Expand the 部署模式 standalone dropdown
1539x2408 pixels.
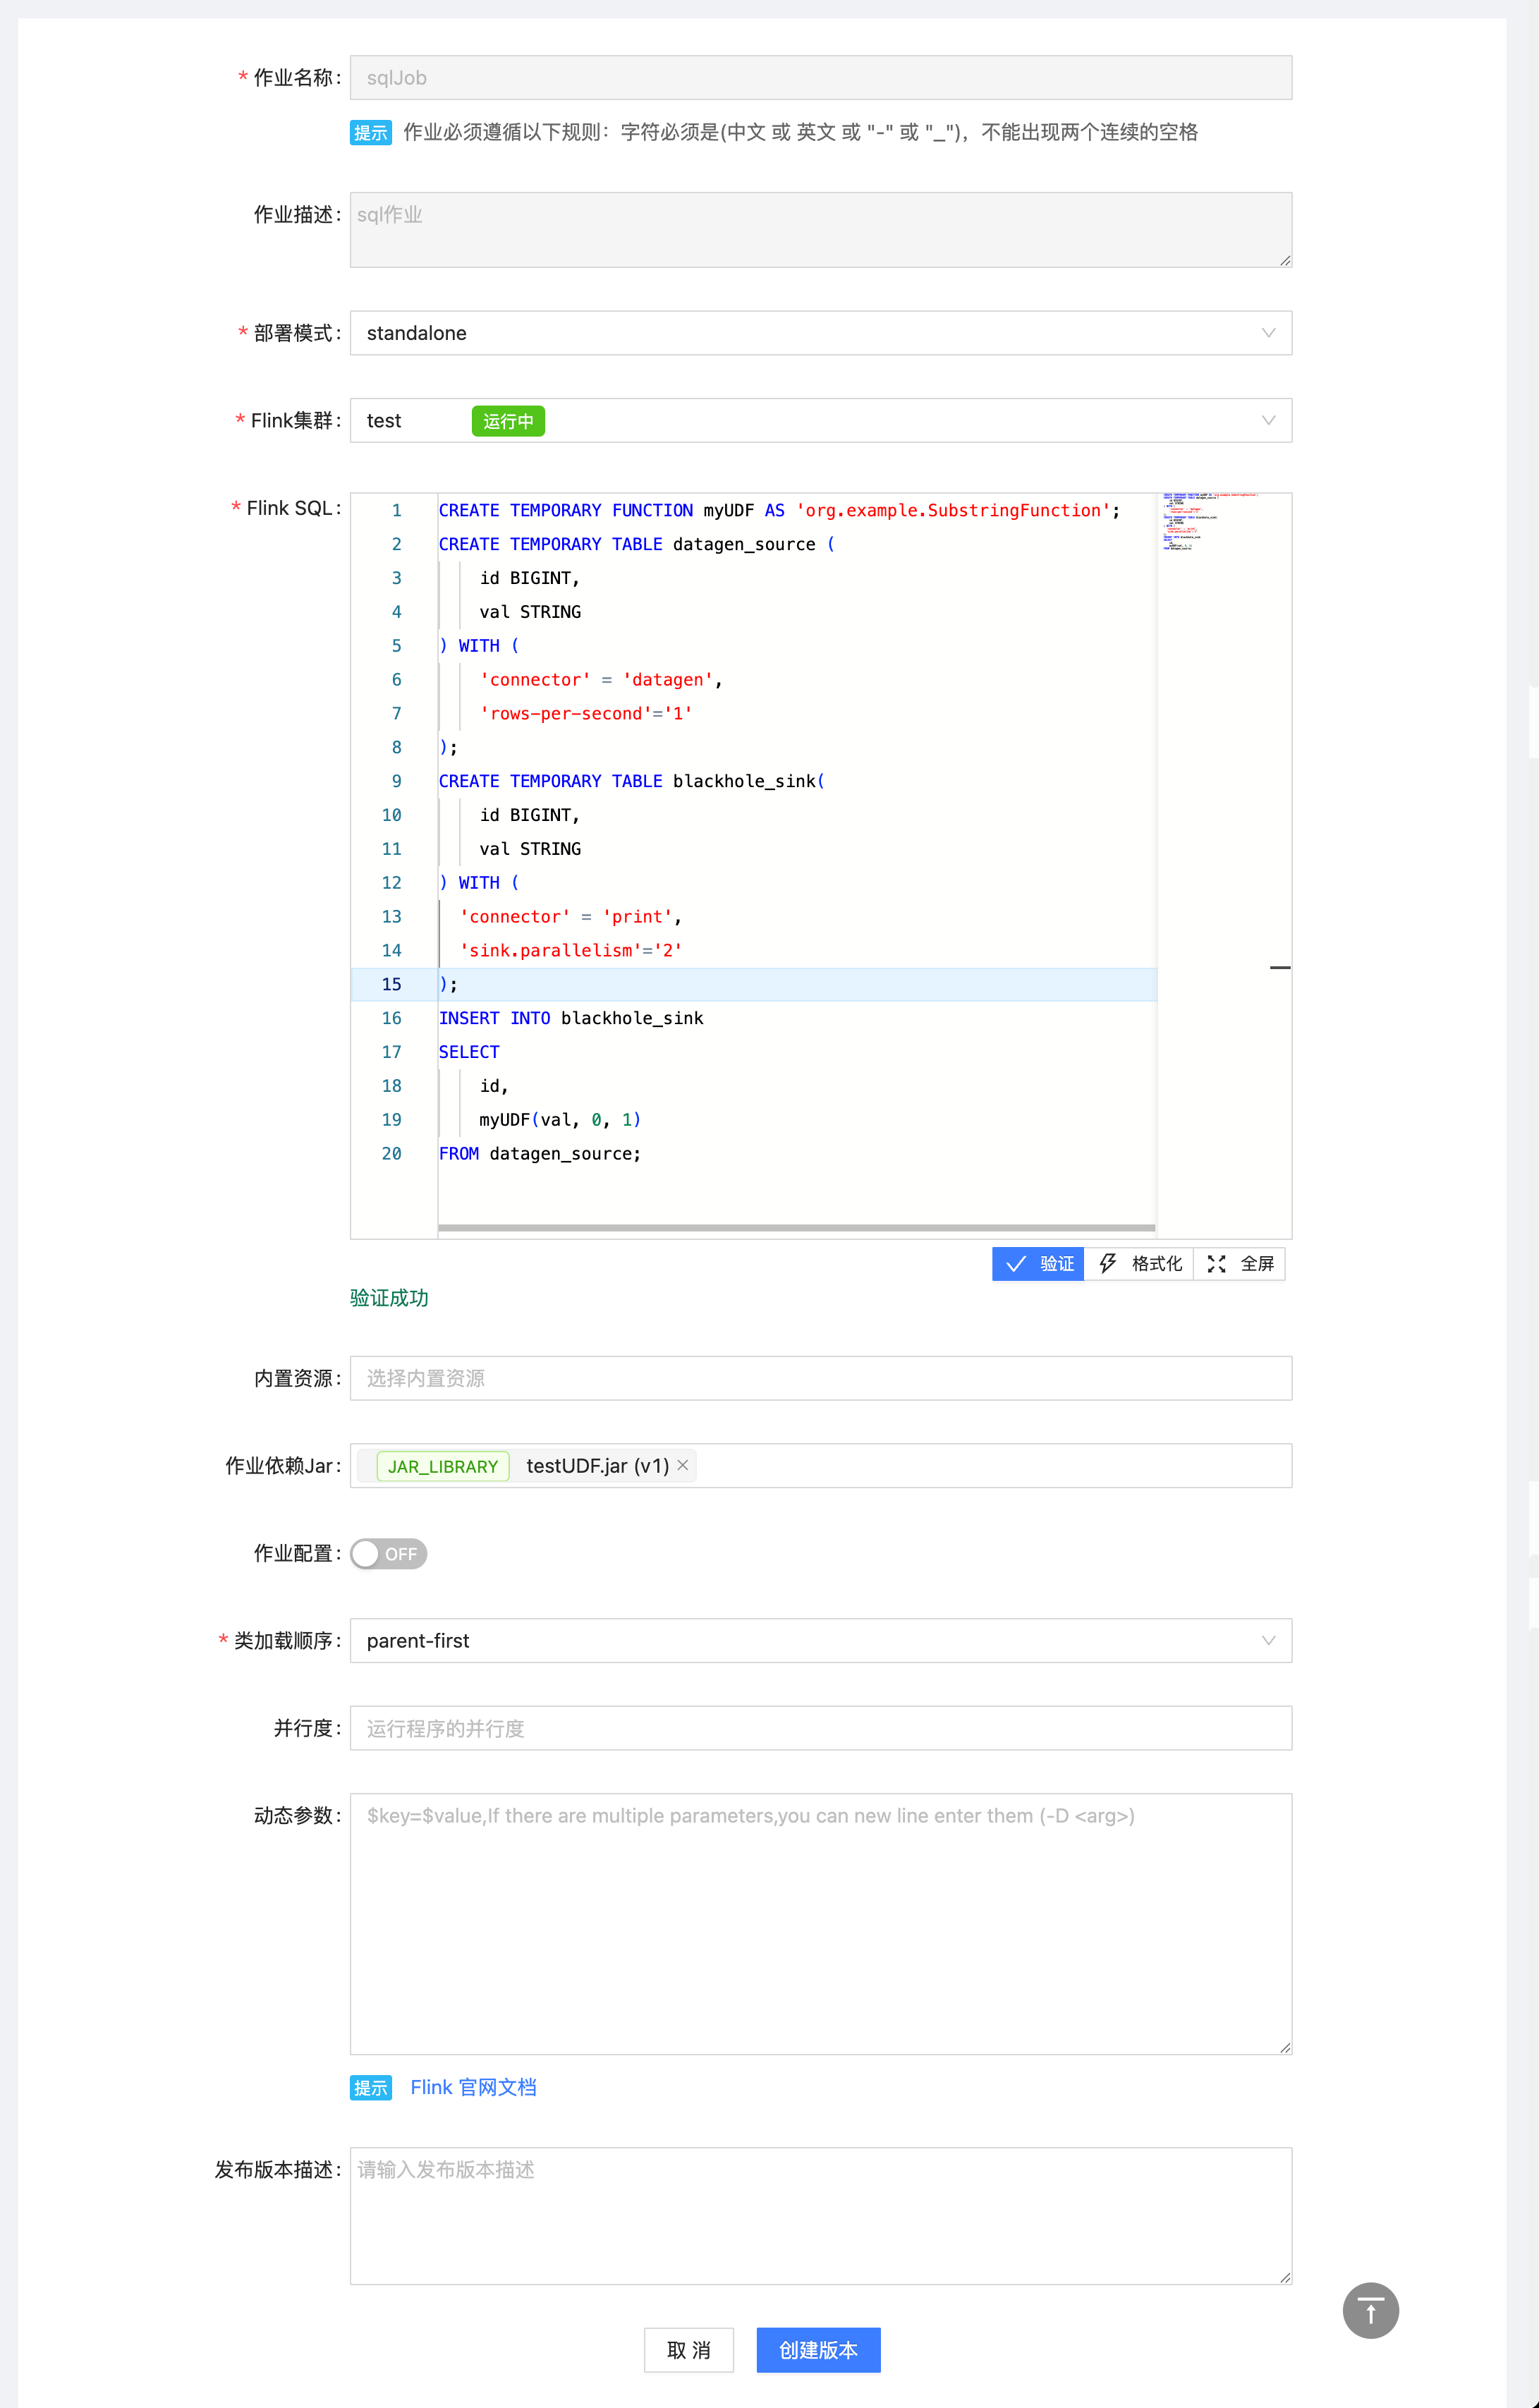(820, 333)
